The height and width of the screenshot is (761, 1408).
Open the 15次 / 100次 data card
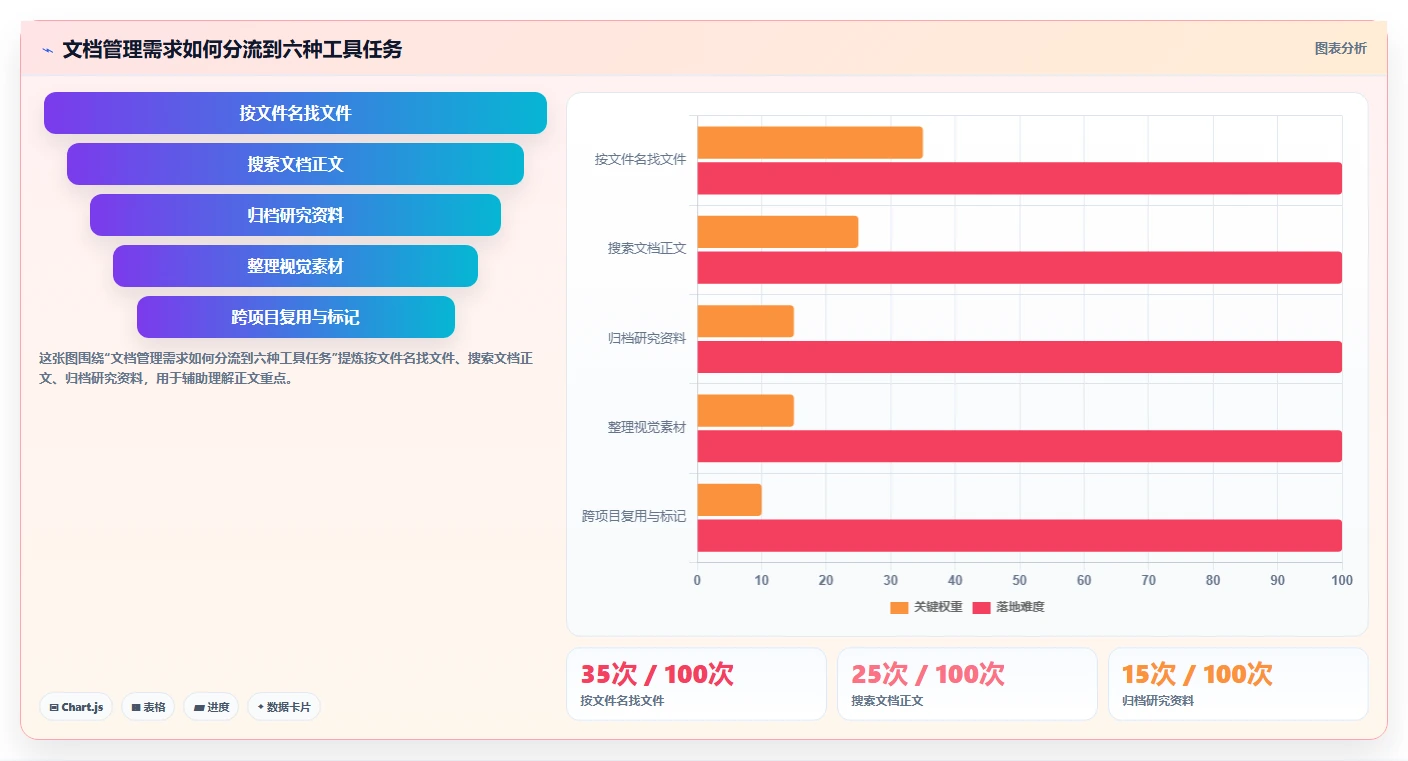(1238, 684)
